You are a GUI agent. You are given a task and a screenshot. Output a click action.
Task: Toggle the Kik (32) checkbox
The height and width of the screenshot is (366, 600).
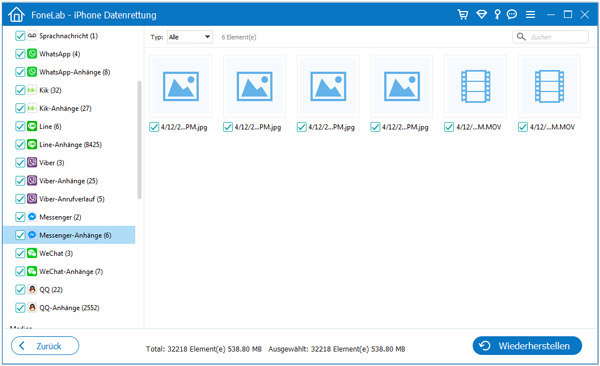point(20,90)
